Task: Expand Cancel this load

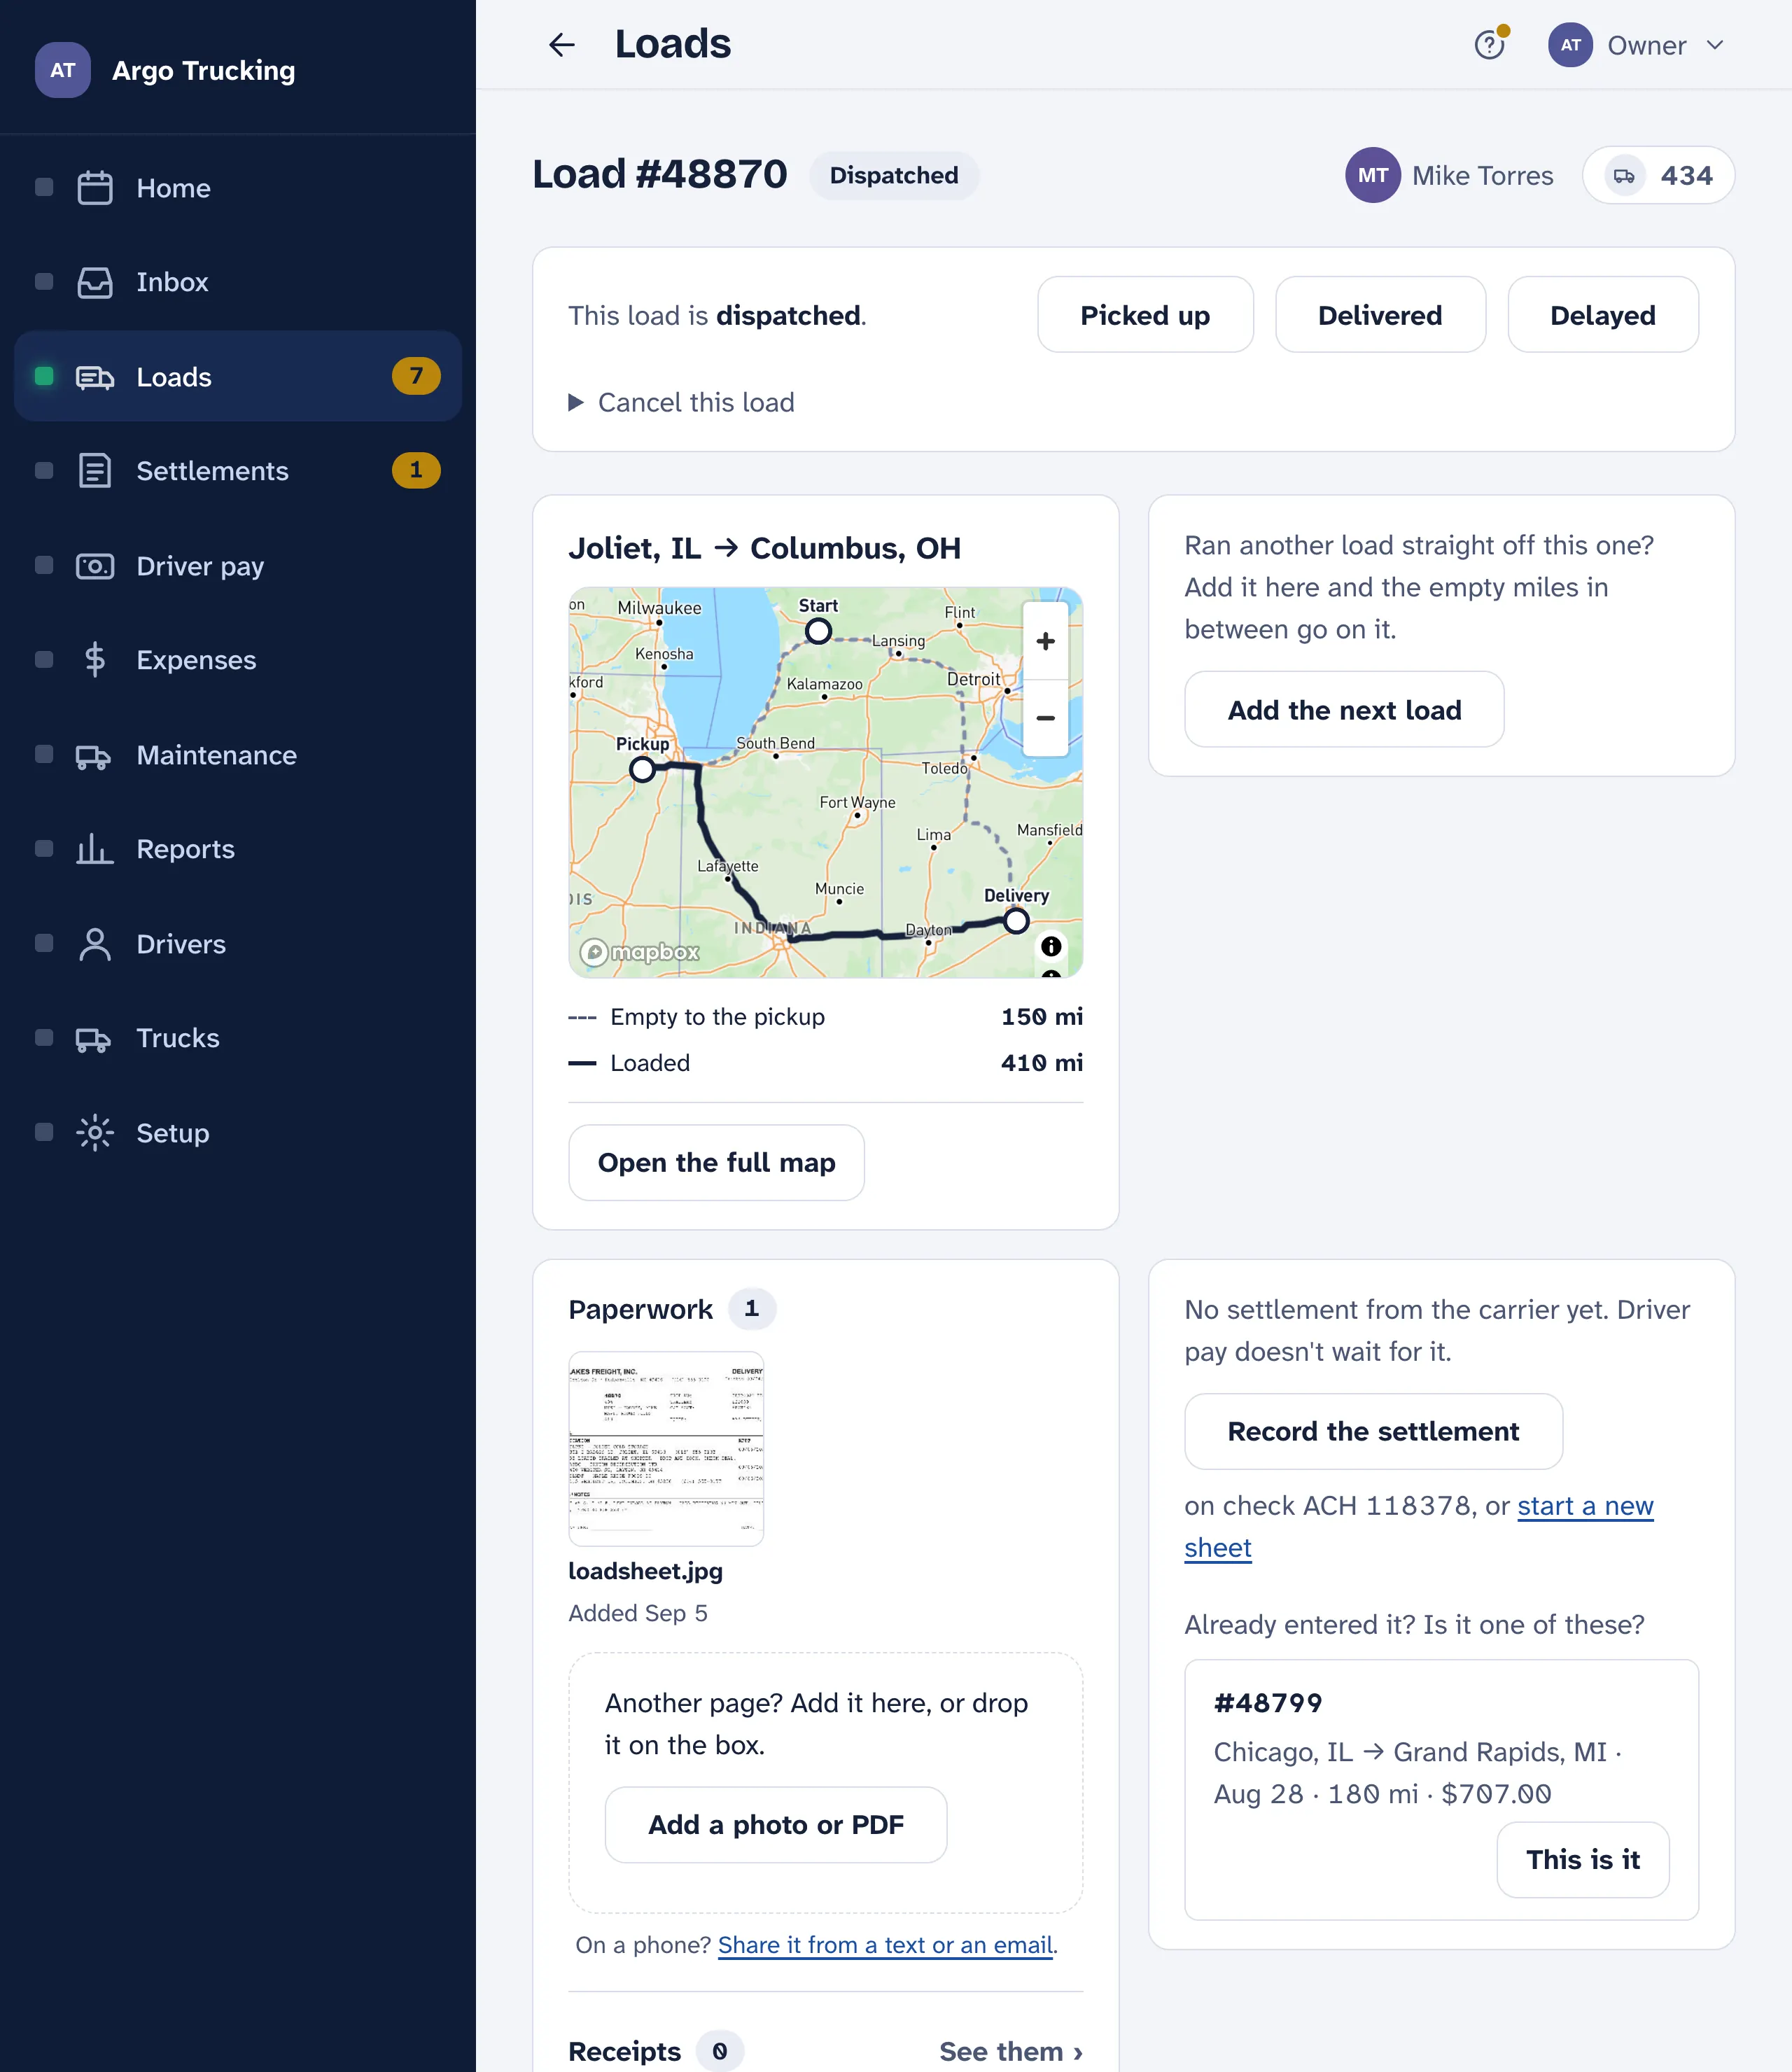Action: tap(682, 402)
